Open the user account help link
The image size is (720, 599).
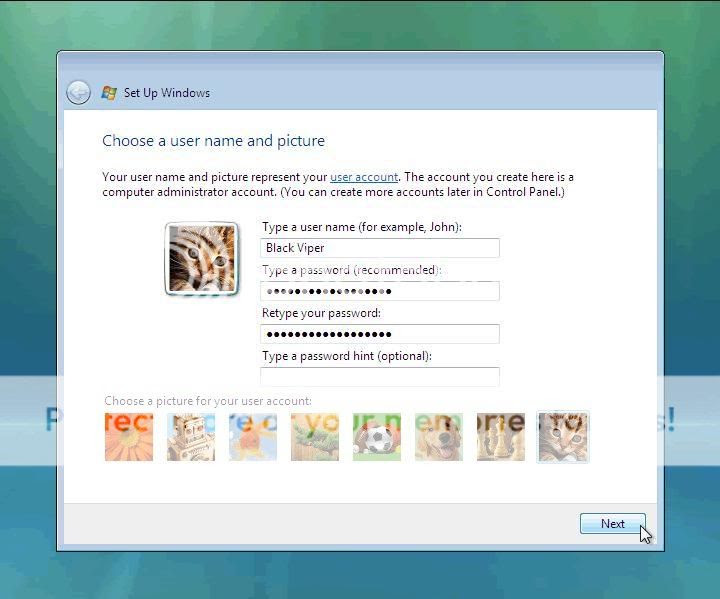click(364, 177)
